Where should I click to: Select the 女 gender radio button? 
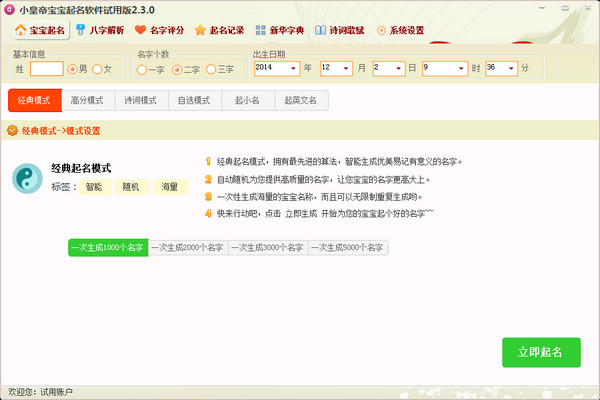(x=97, y=69)
